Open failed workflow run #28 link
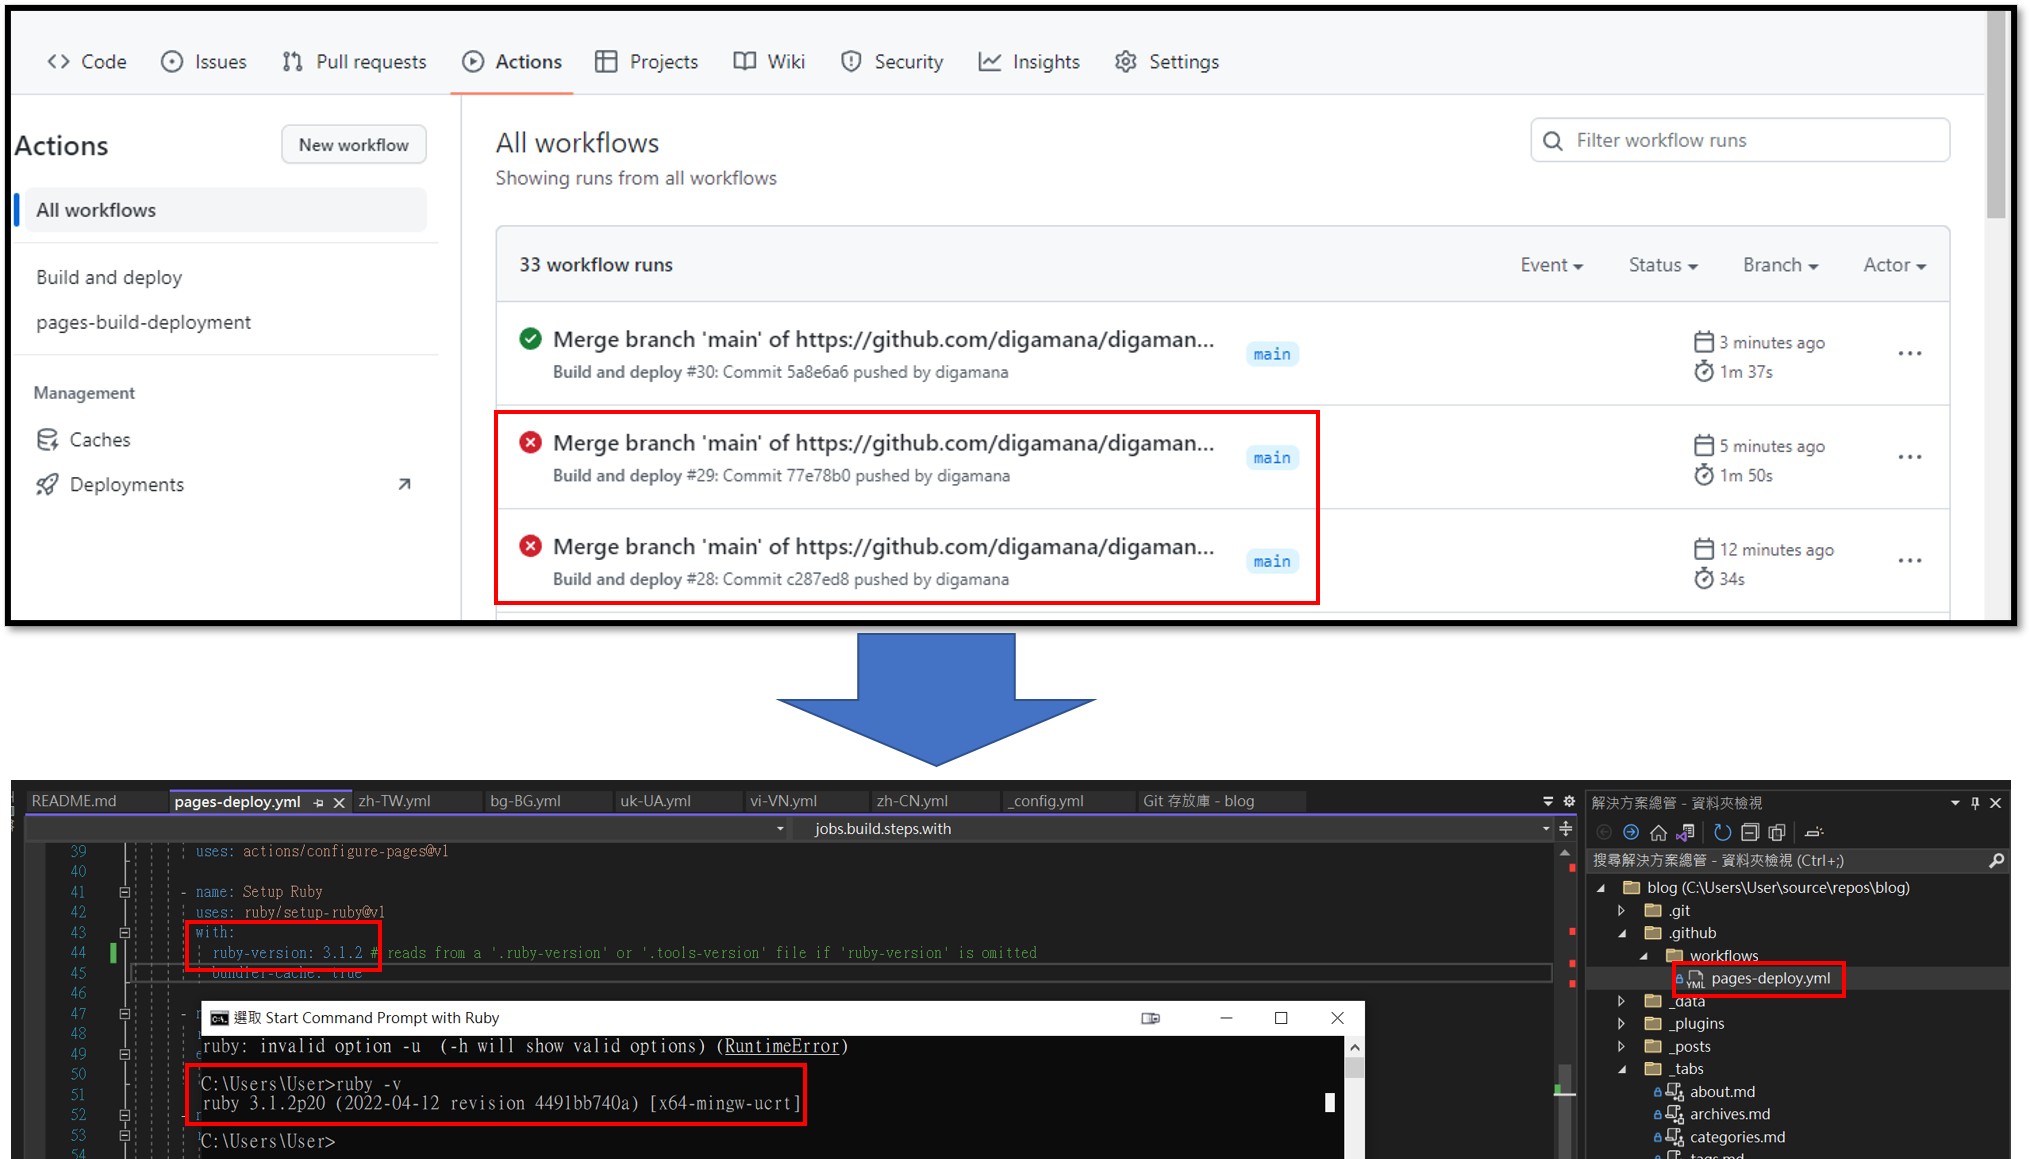The height and width of the screenshot is (1159, 2030). (x=883, y=547)
